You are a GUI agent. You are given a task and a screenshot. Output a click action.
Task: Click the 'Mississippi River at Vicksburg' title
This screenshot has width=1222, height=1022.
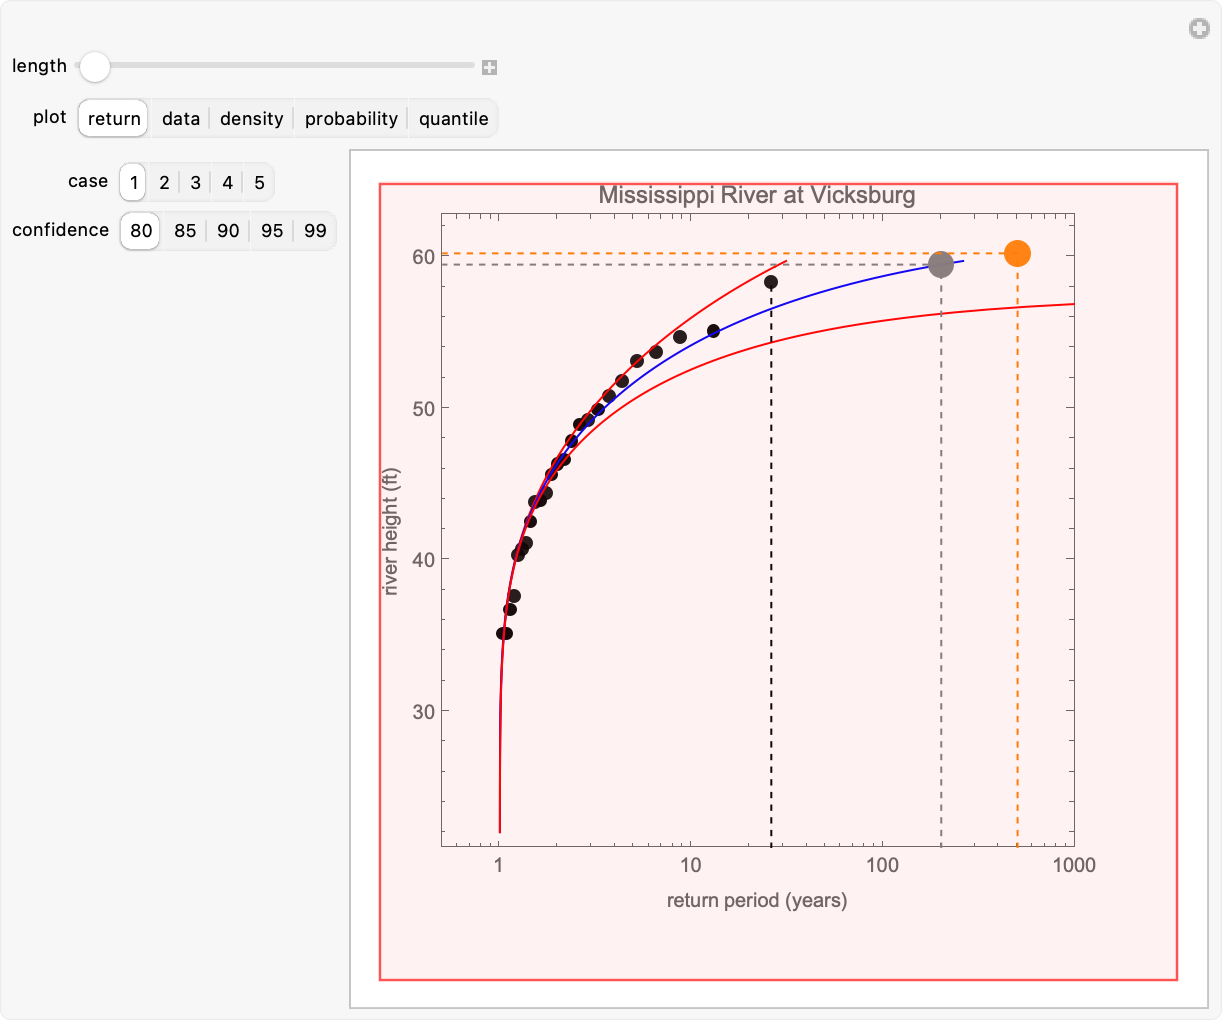click(x=757, y=195)
